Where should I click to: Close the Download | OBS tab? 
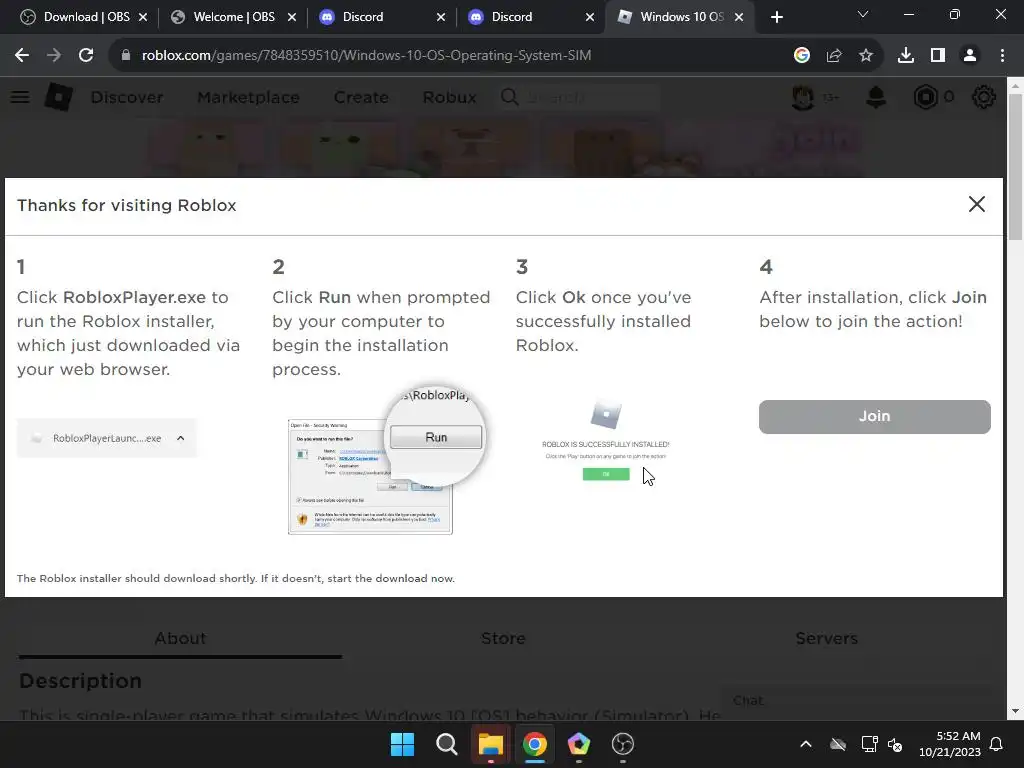coord(143,17)
